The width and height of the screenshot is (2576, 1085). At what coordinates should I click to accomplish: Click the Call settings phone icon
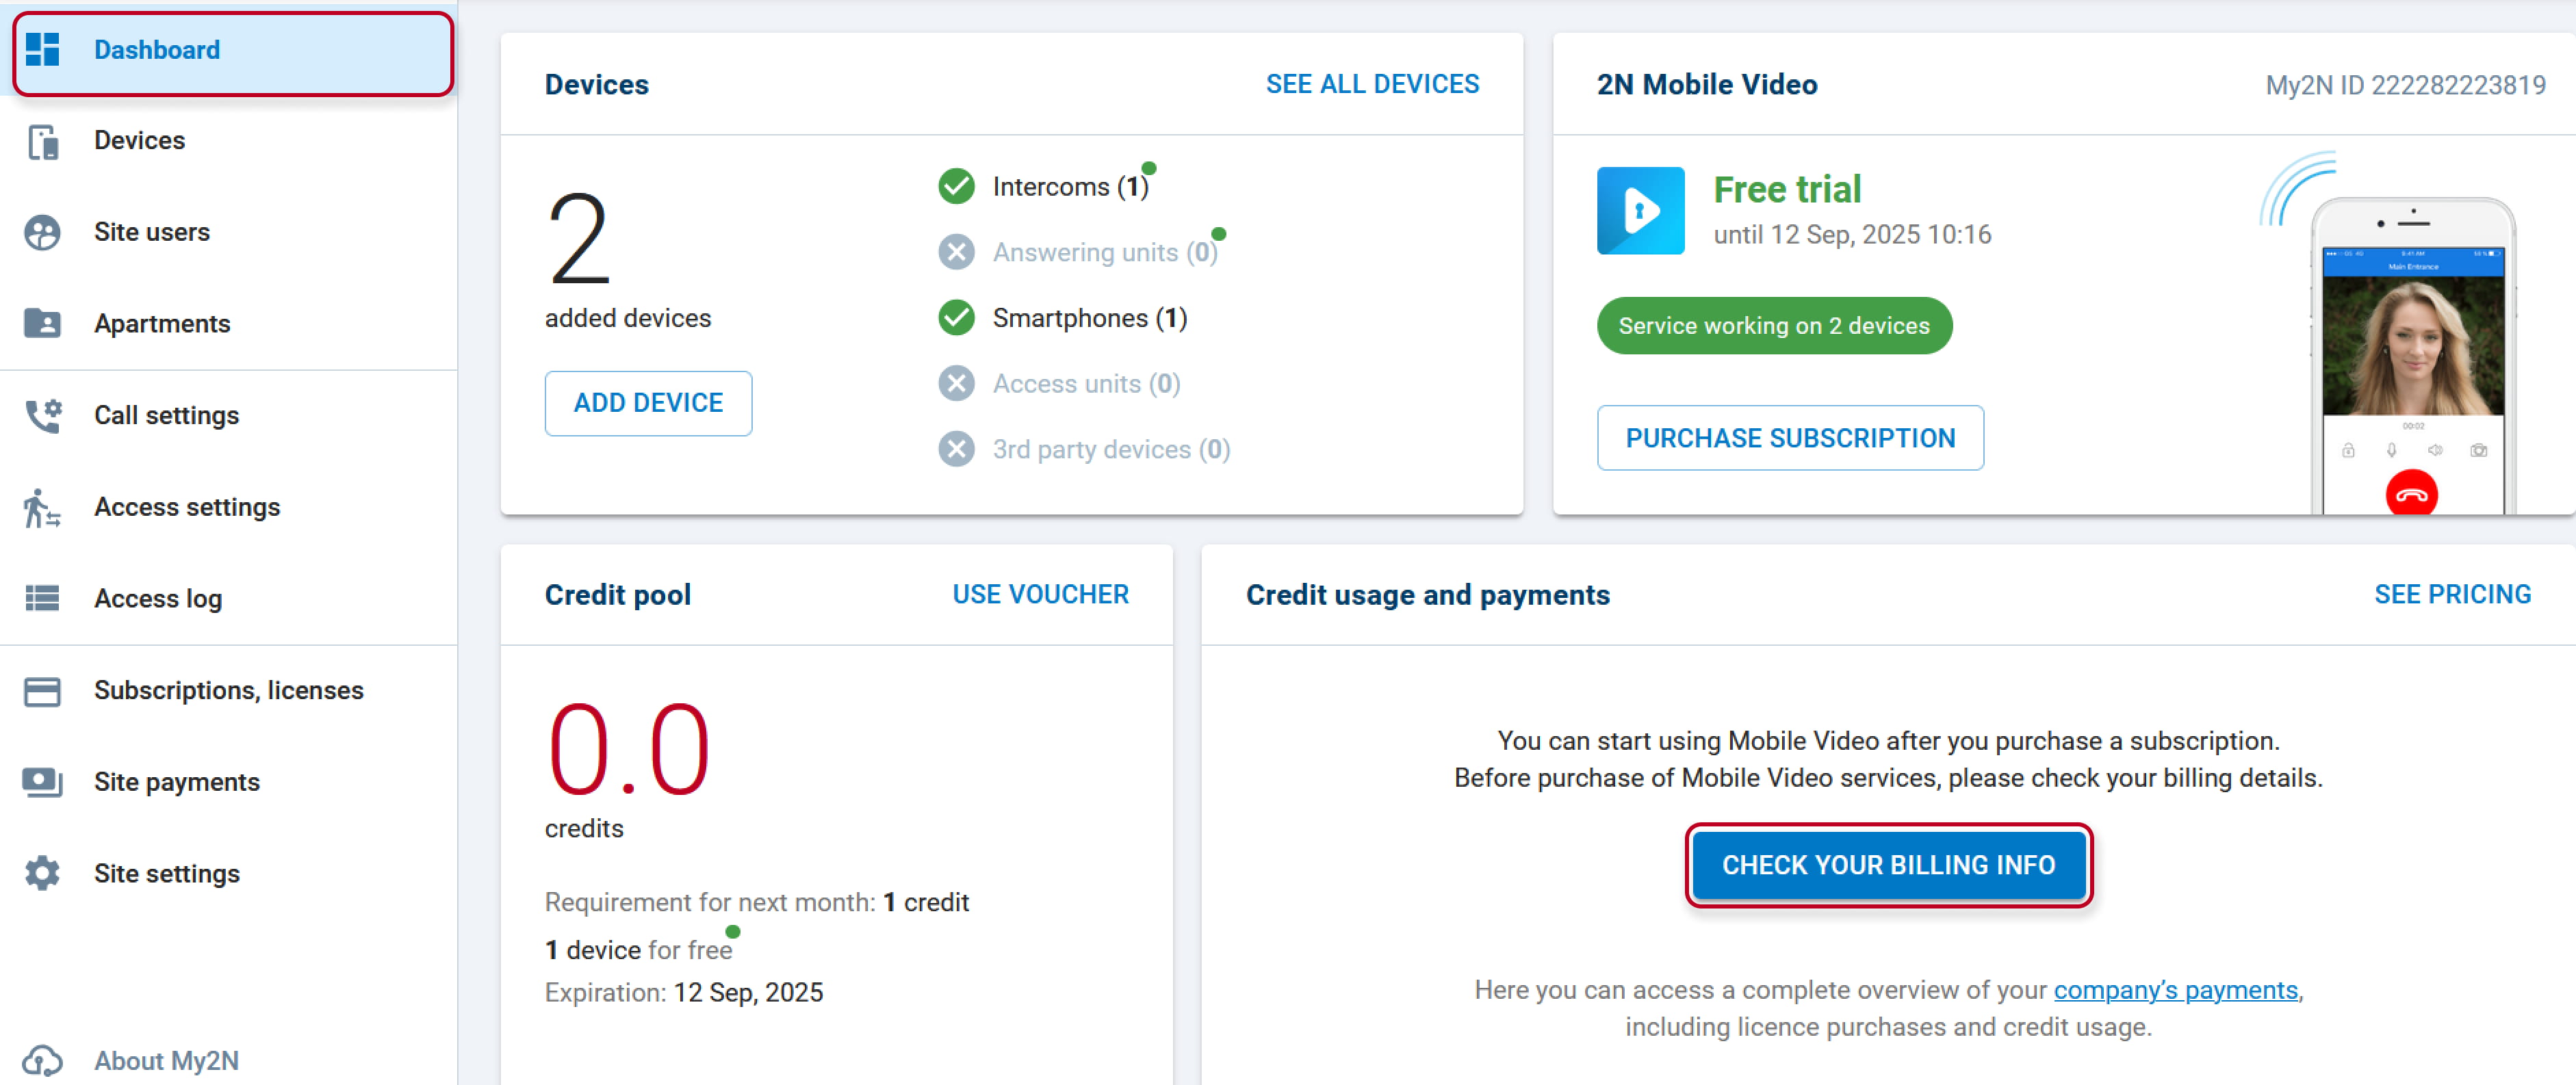(43, 415)
